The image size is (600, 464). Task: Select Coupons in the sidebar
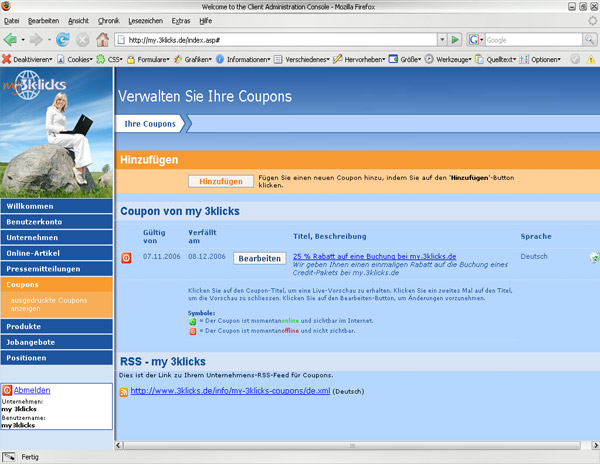(57, 284)
